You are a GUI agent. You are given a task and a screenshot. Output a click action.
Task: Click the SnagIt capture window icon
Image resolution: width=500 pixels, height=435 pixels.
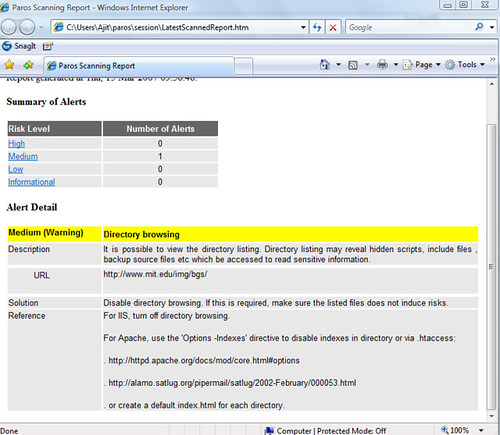(48, 46)
